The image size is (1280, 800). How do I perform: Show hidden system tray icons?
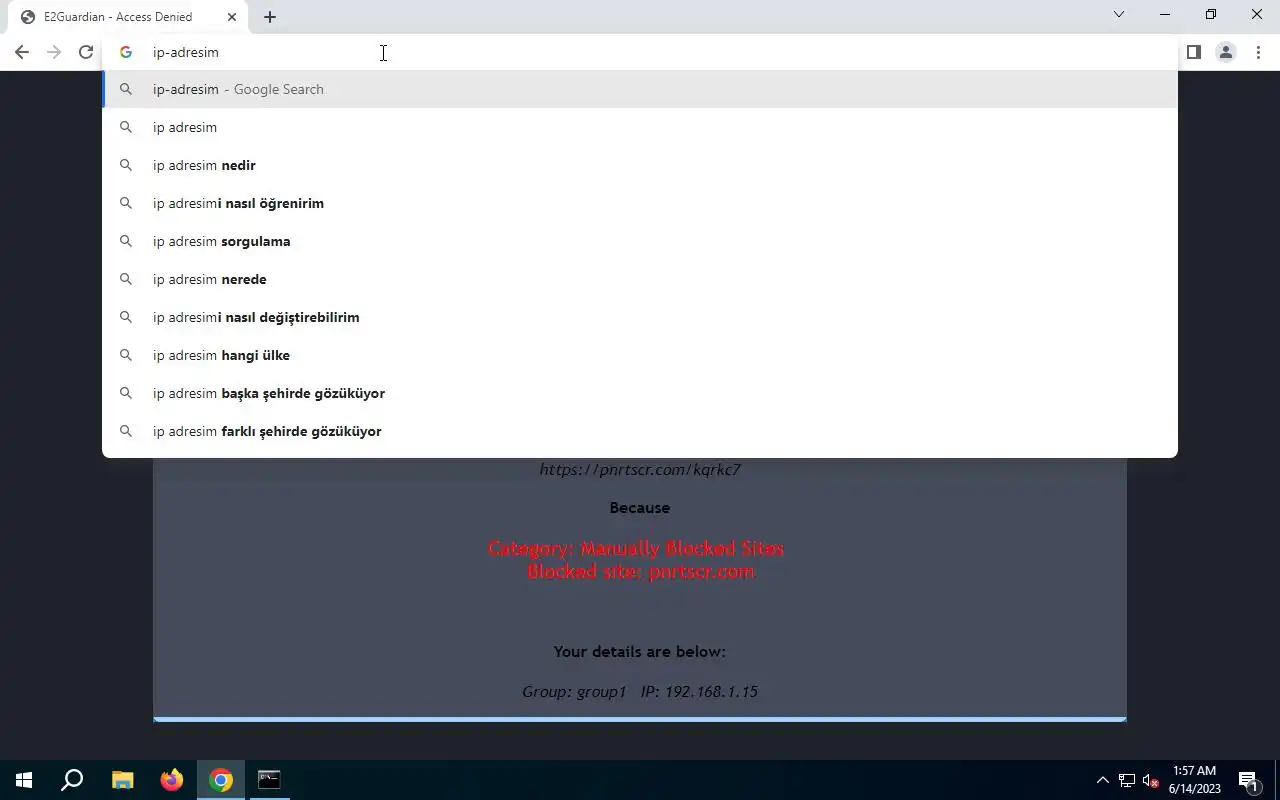(x=1102, y=780)
